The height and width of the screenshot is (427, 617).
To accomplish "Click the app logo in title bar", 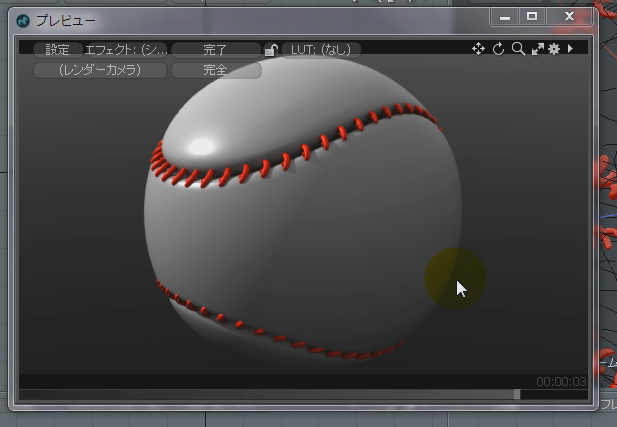I will [x=23, y=18].
